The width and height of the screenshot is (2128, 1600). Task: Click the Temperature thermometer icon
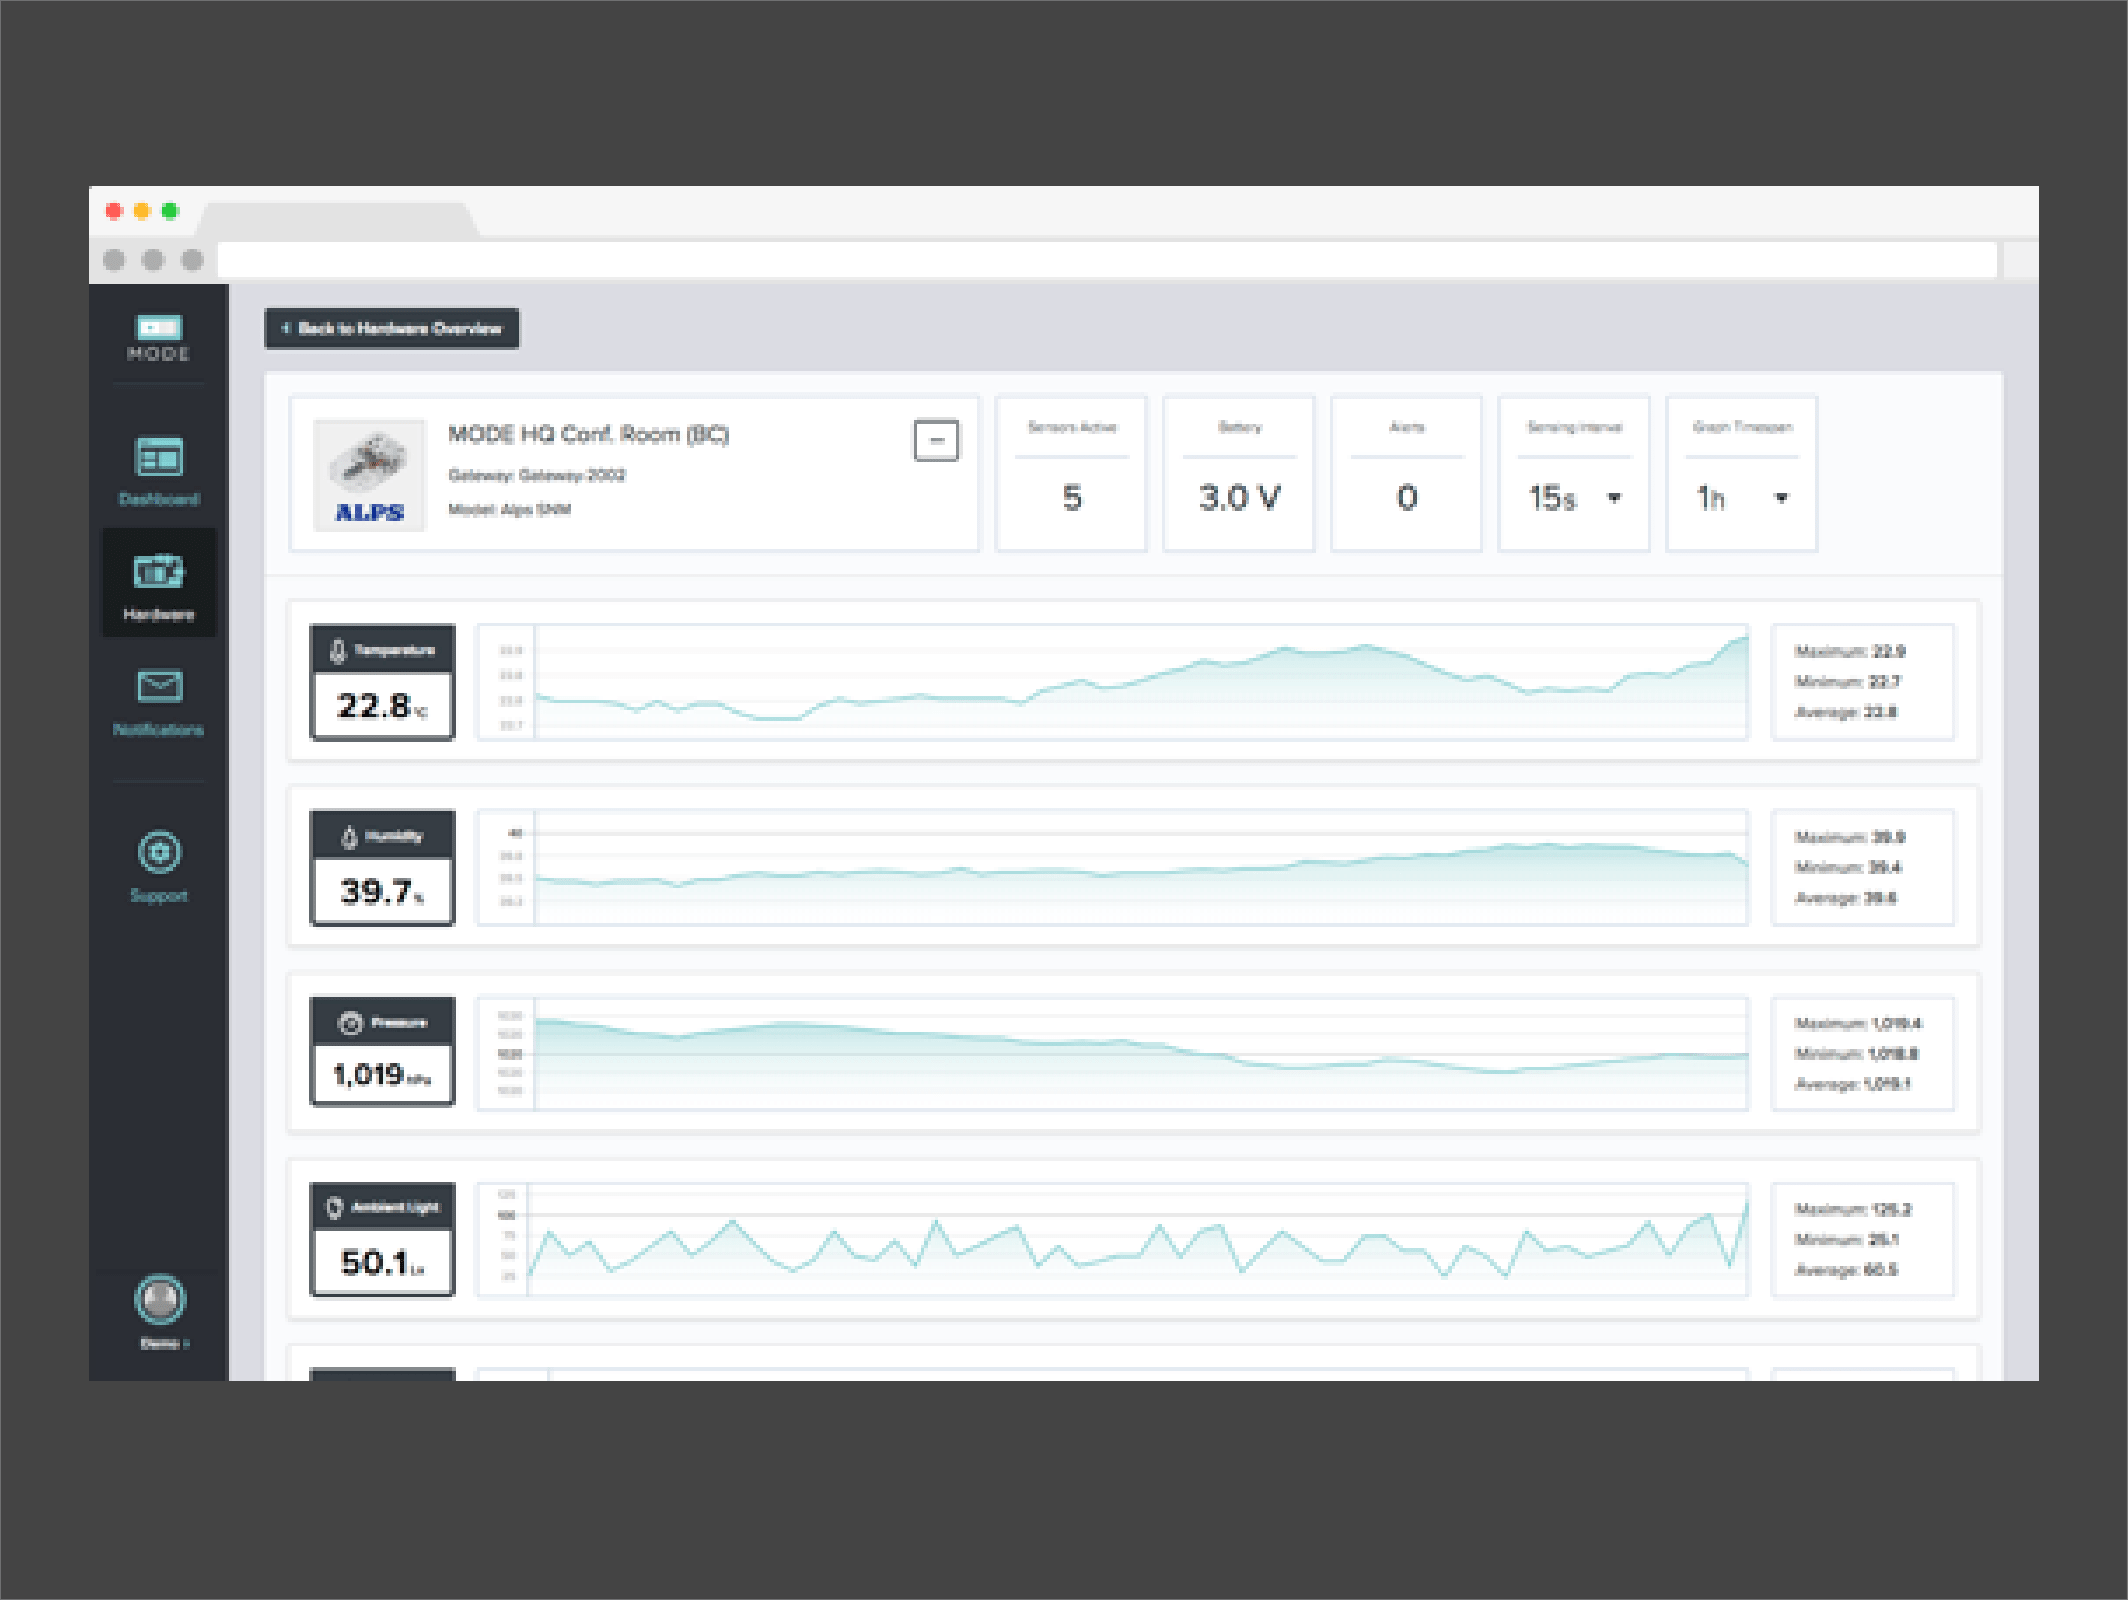point(338,651)
